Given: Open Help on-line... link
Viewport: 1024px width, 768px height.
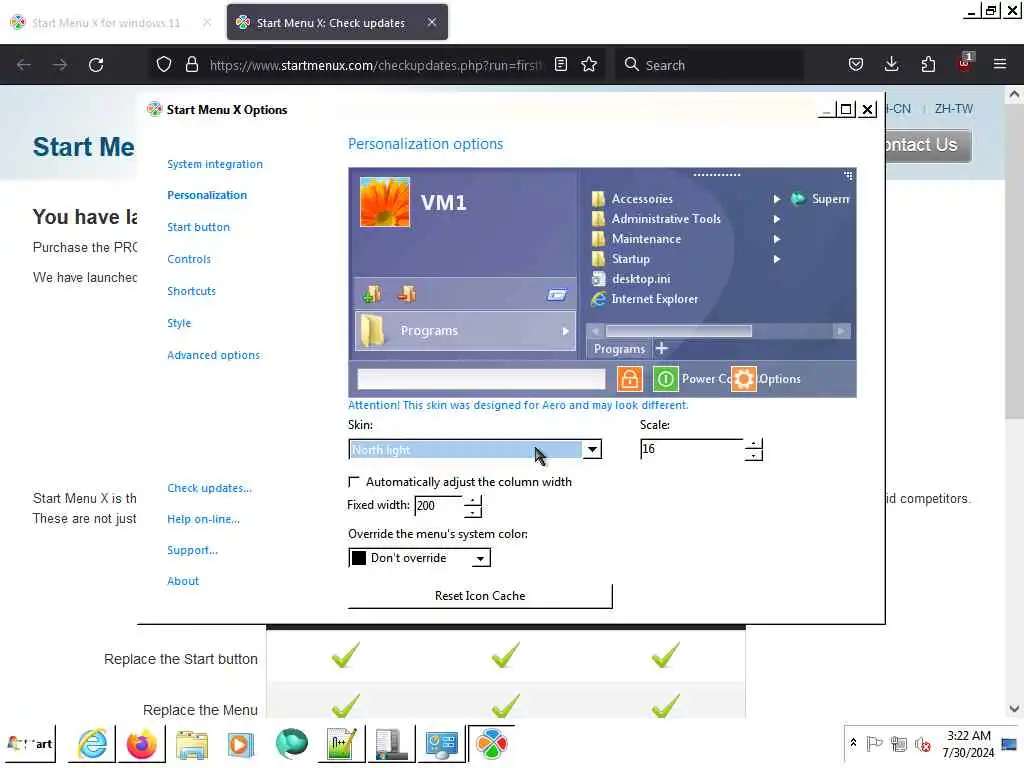Looking at the screenshot, I should (x=203, y=519).
